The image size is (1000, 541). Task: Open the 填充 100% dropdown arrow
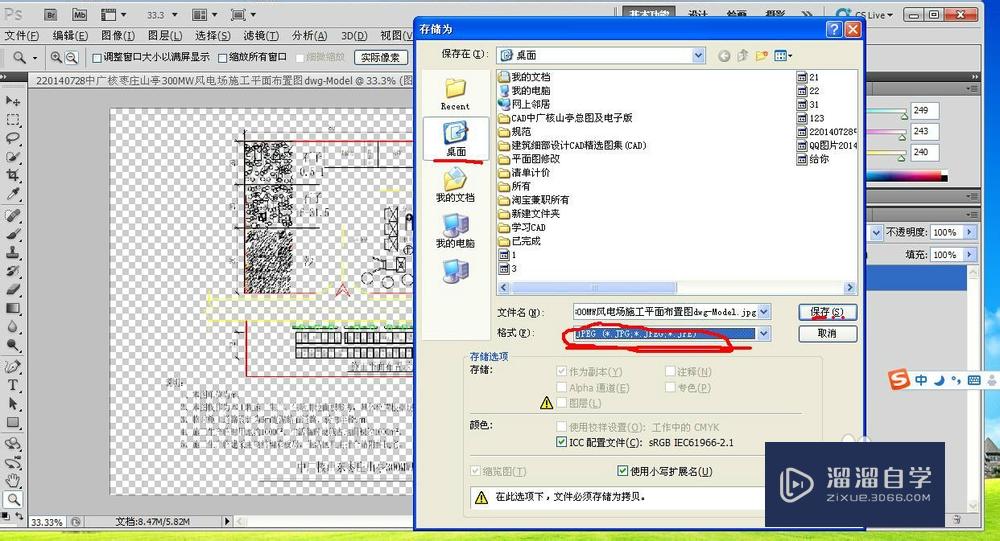click(969, 255)
